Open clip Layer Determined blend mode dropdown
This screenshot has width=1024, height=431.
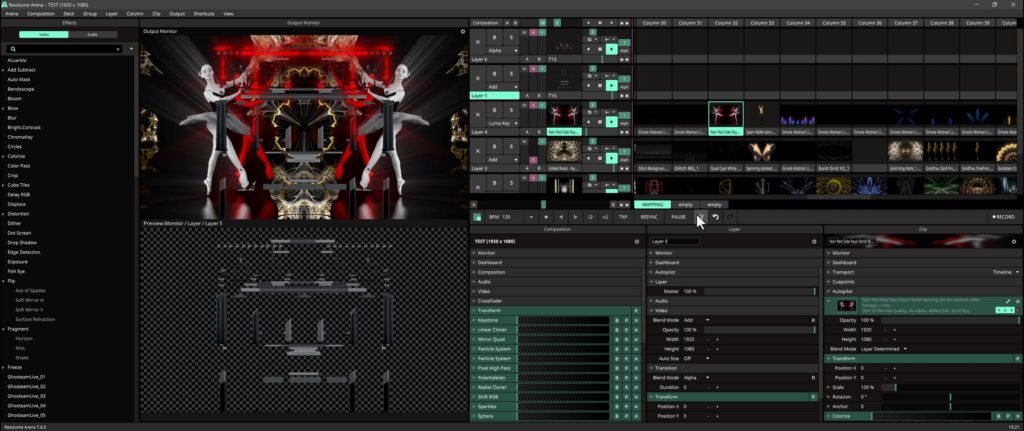(884, 349)
